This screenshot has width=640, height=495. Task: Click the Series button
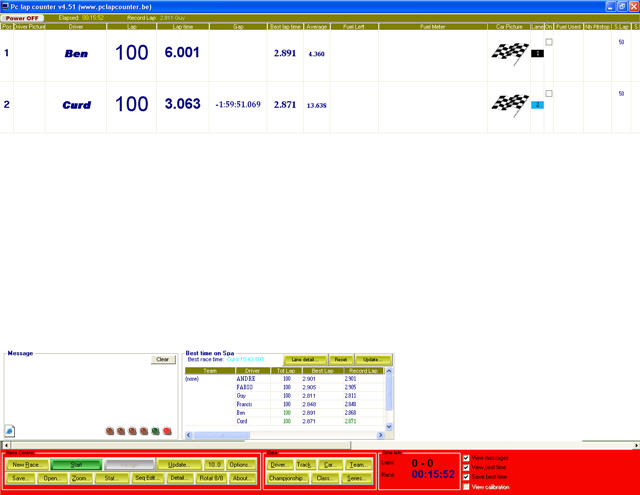tap(356, 478)
